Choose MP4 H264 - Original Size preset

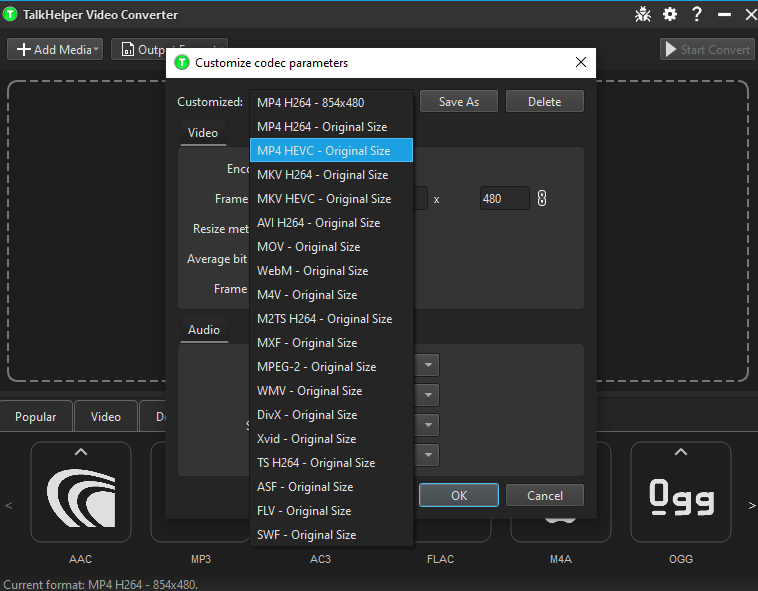click(331, 127)
